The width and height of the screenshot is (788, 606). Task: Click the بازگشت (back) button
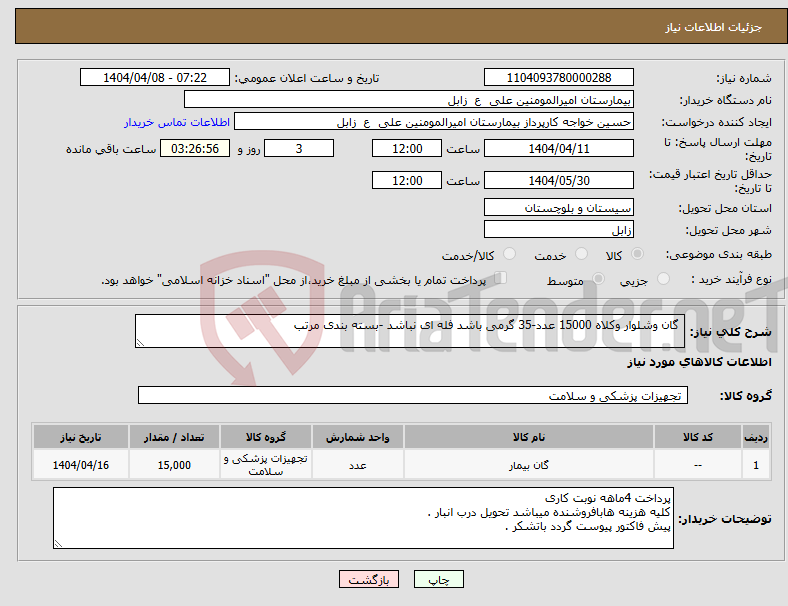click(x=369, y=579)
